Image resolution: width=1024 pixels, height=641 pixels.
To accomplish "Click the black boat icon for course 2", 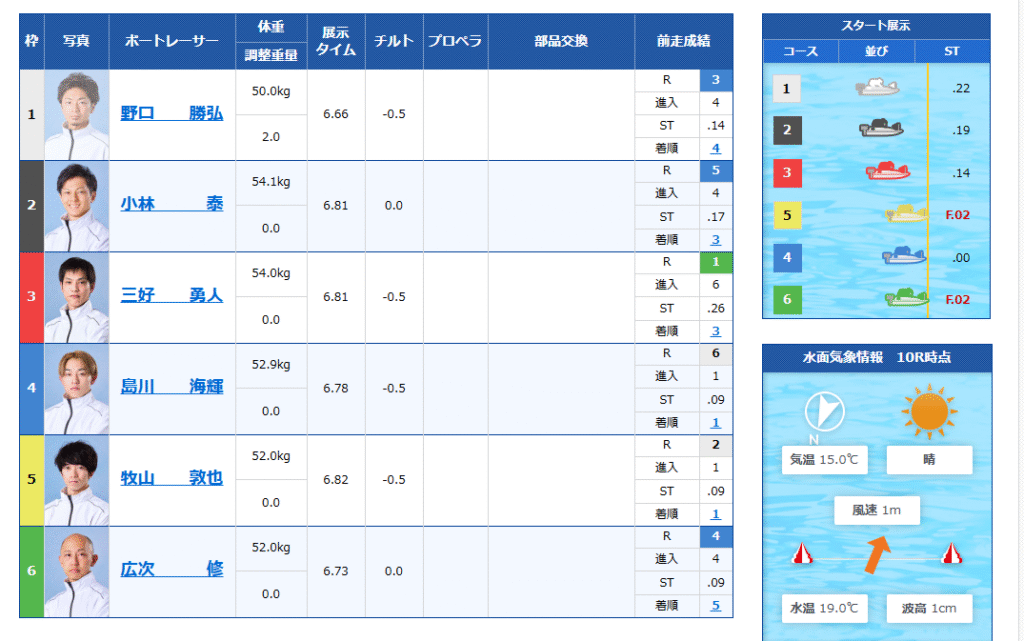I will [x=881, y=129].
